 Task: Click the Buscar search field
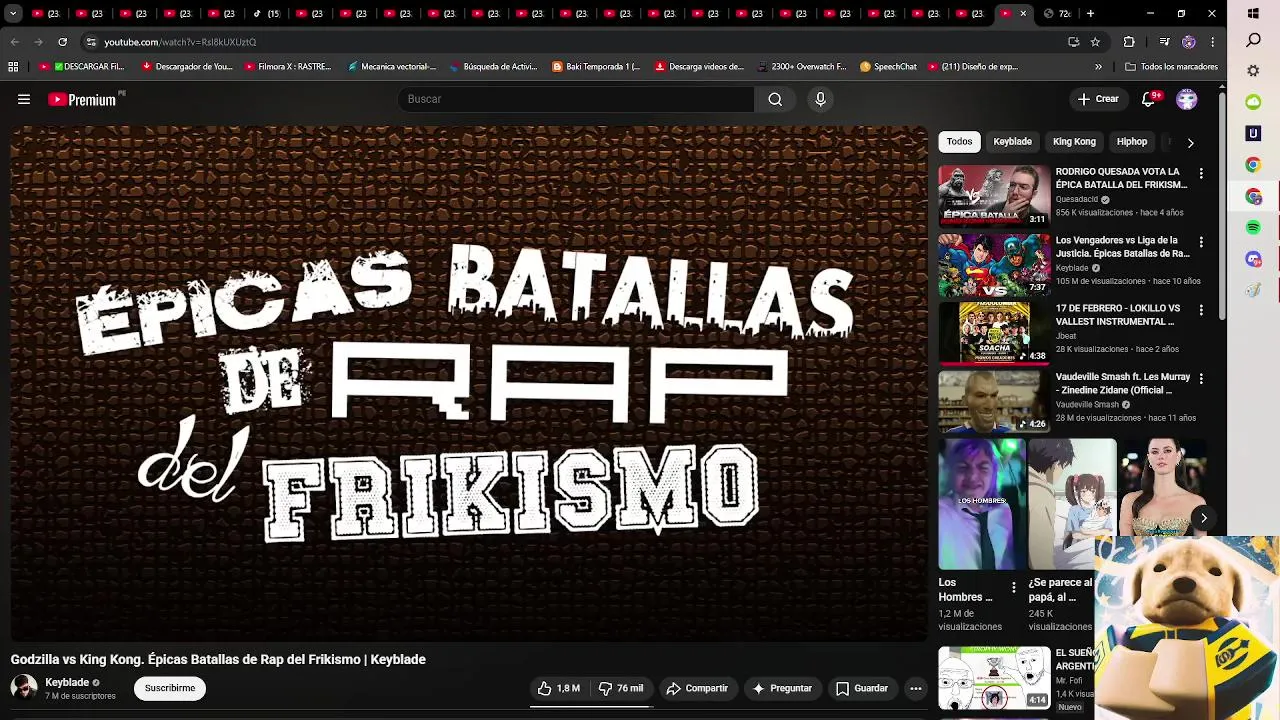576,99
